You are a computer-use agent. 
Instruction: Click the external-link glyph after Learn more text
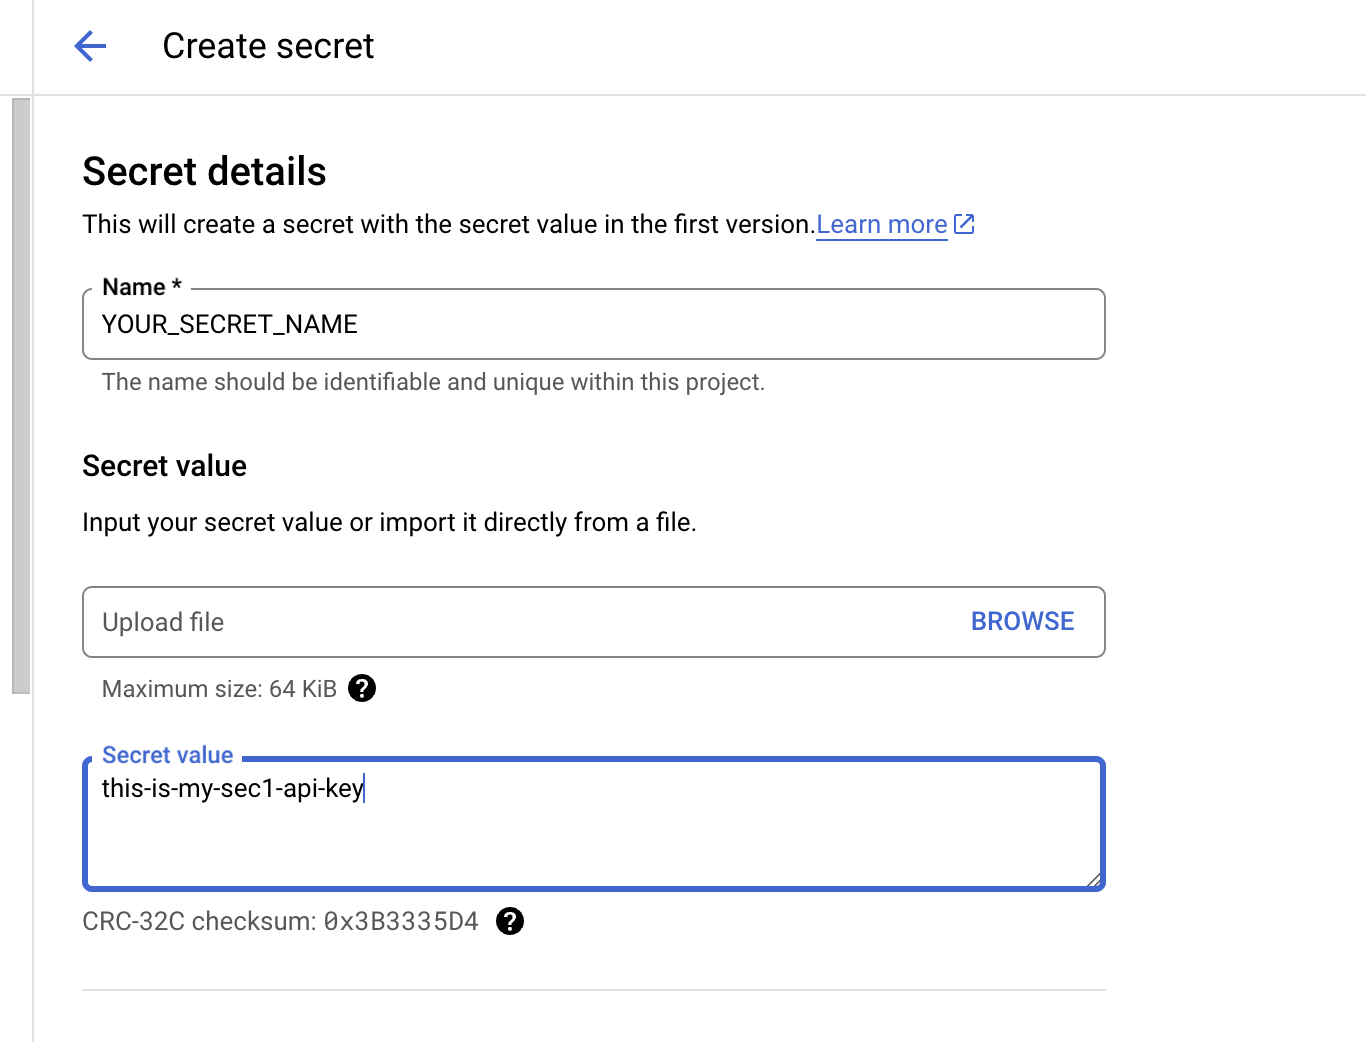click(963, 224)
